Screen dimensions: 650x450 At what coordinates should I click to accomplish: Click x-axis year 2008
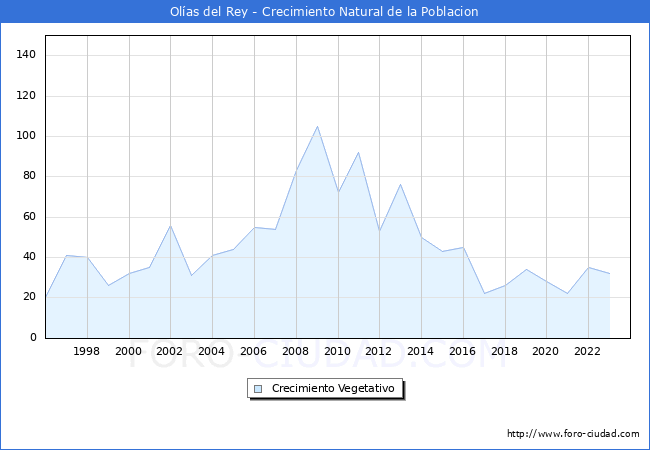click(x=295, y=351)
